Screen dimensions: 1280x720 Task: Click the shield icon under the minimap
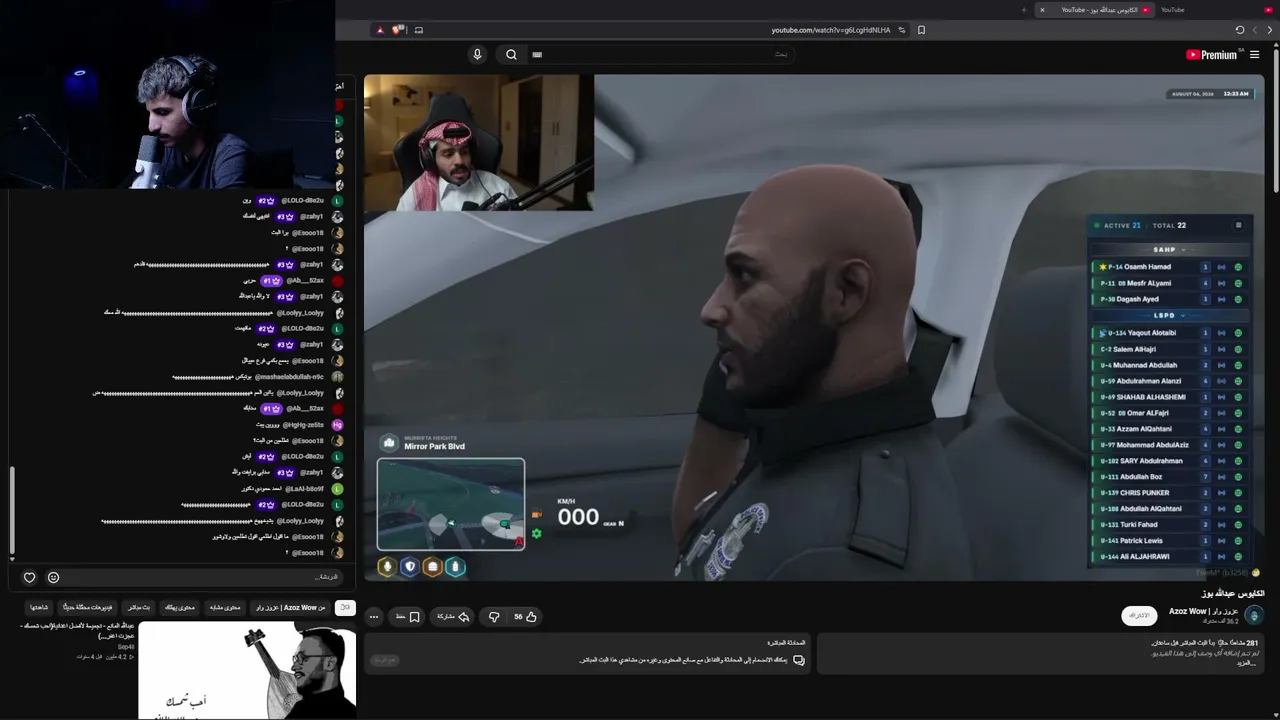click(x=410, y=567)
